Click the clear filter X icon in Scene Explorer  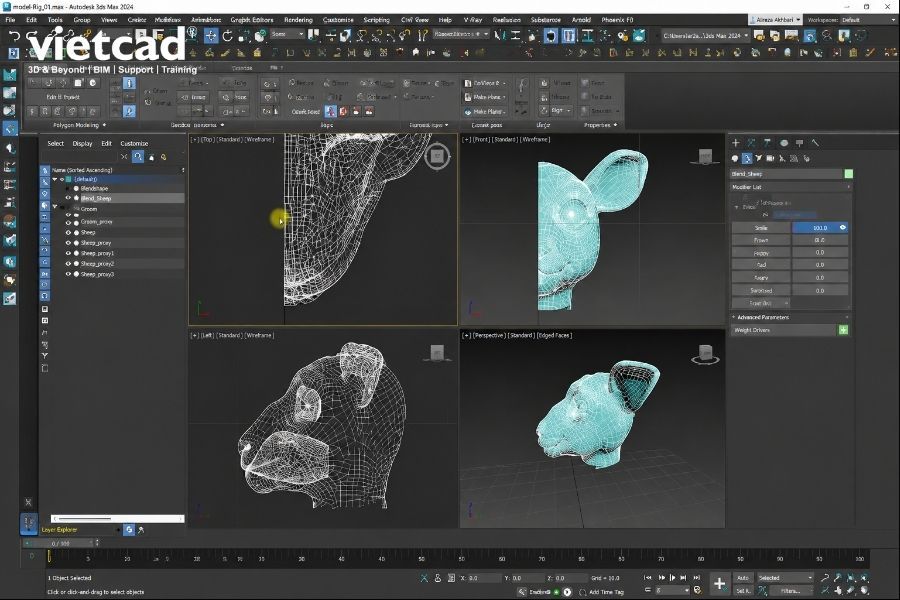click(x=124, y=157)
